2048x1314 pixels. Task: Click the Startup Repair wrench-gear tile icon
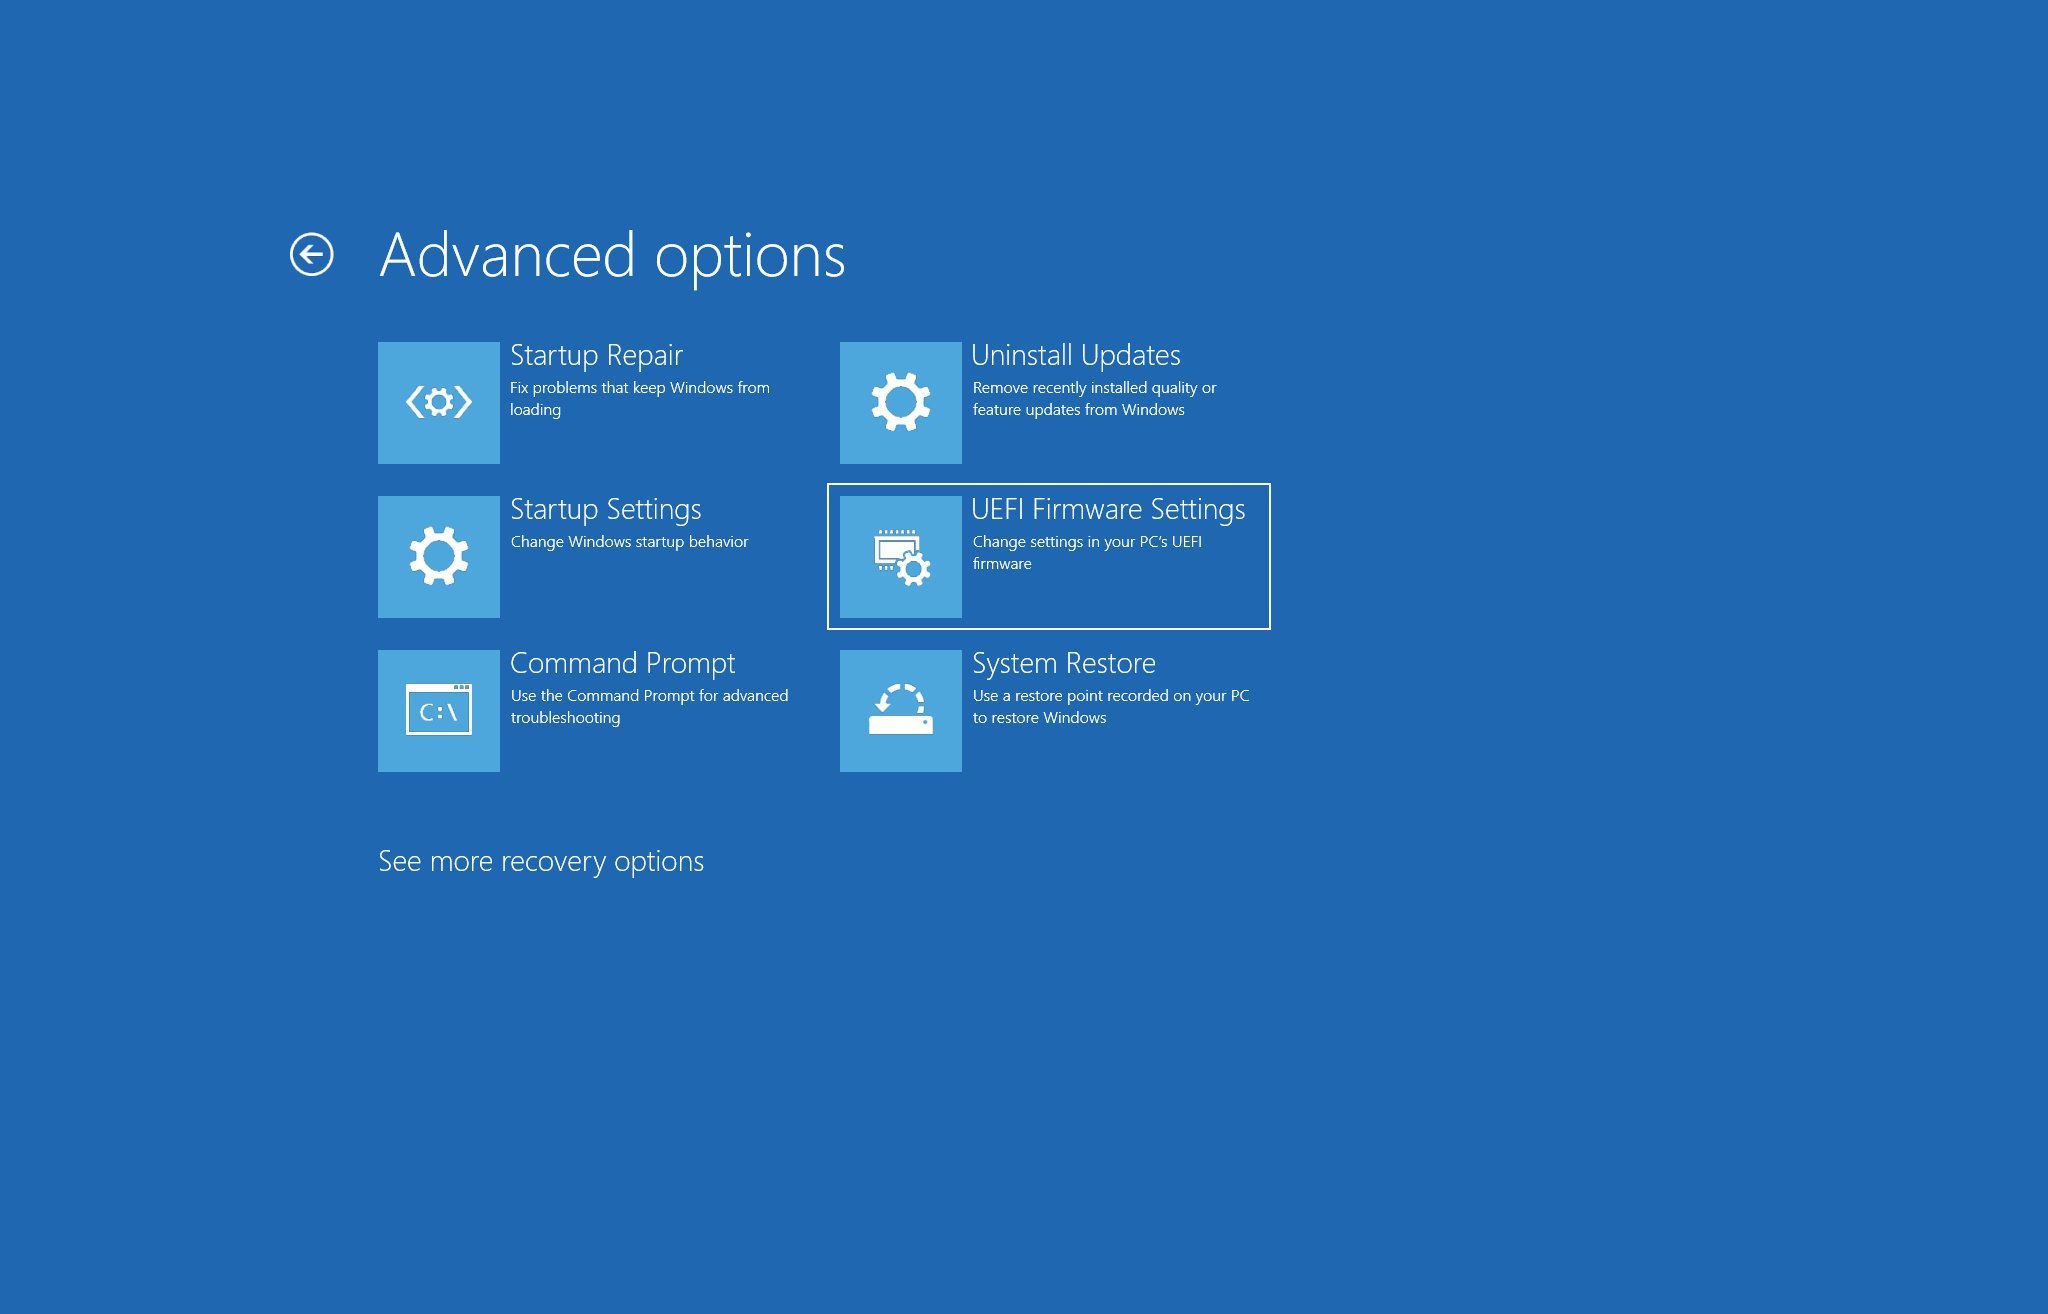point(438,402)
